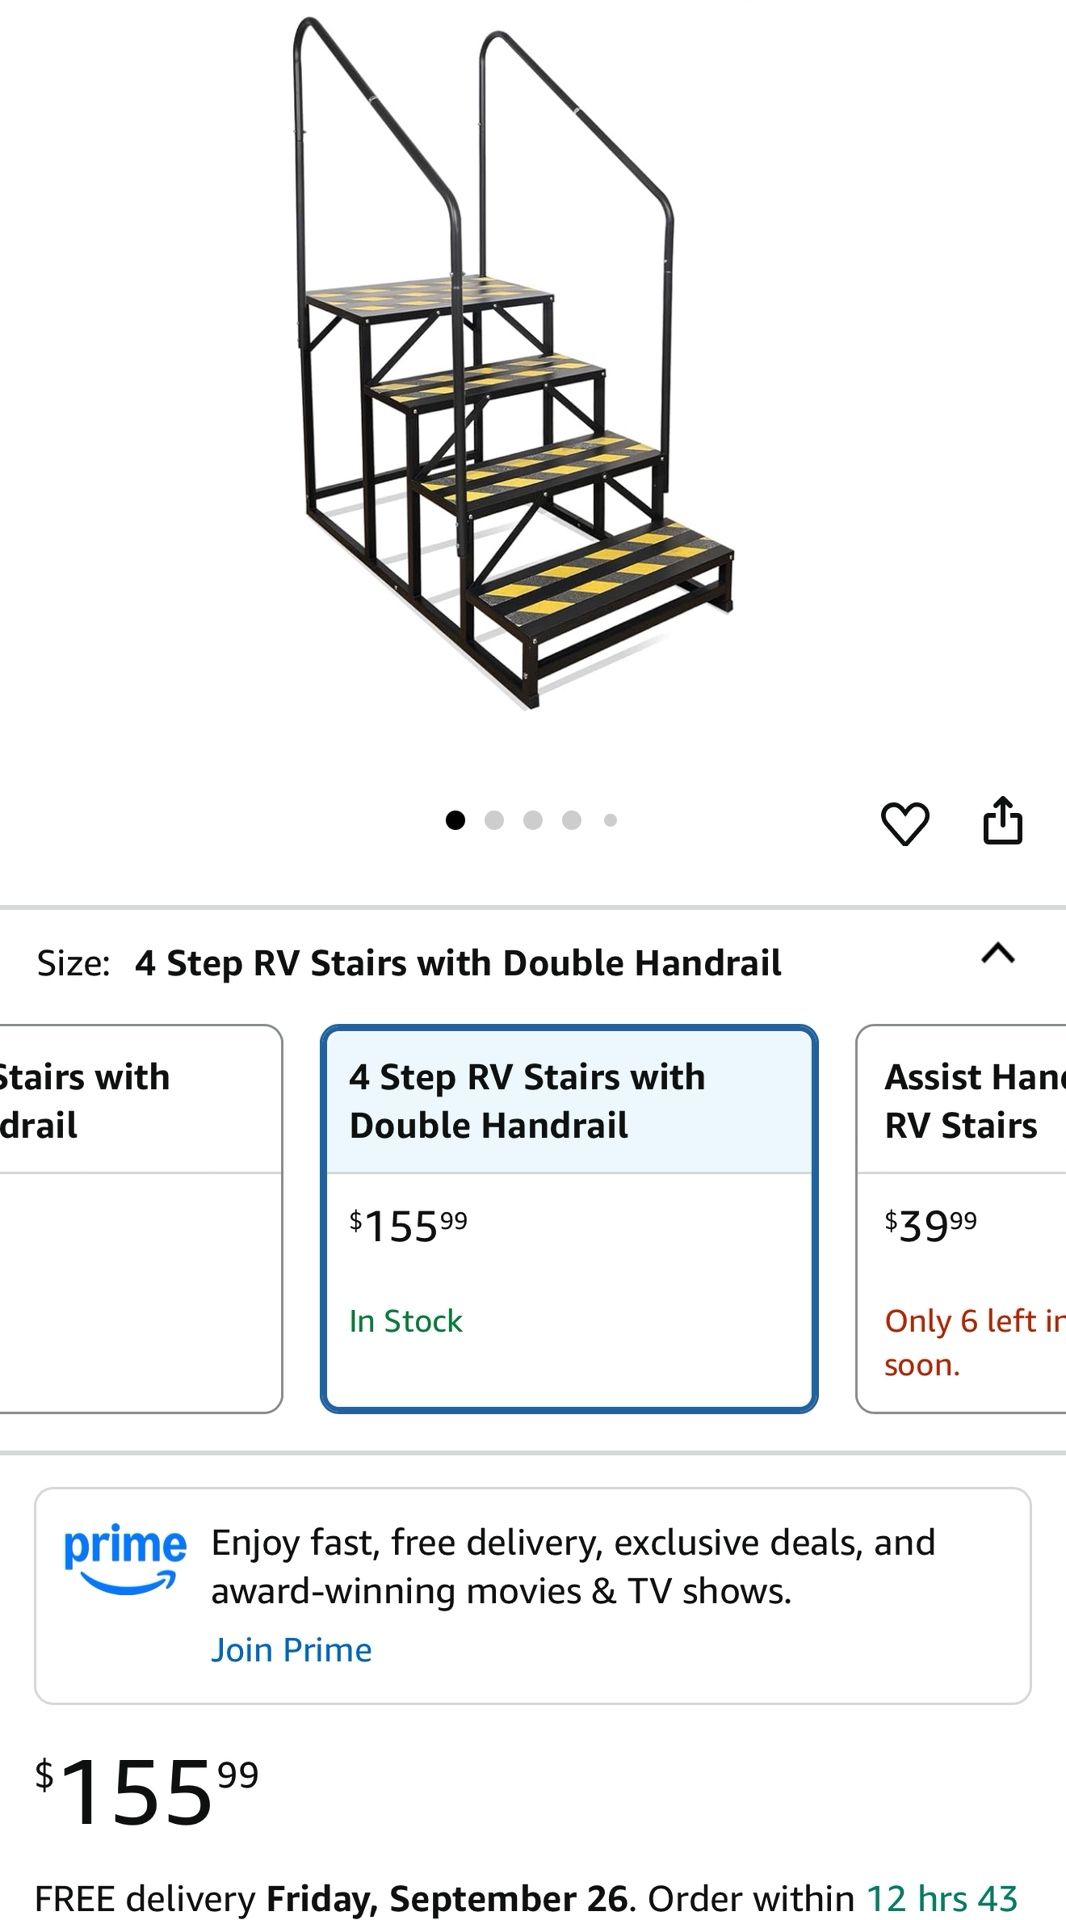Tap the Size label row
The width and height of the screenshot is (1066, 1920).
pos(409,963)
